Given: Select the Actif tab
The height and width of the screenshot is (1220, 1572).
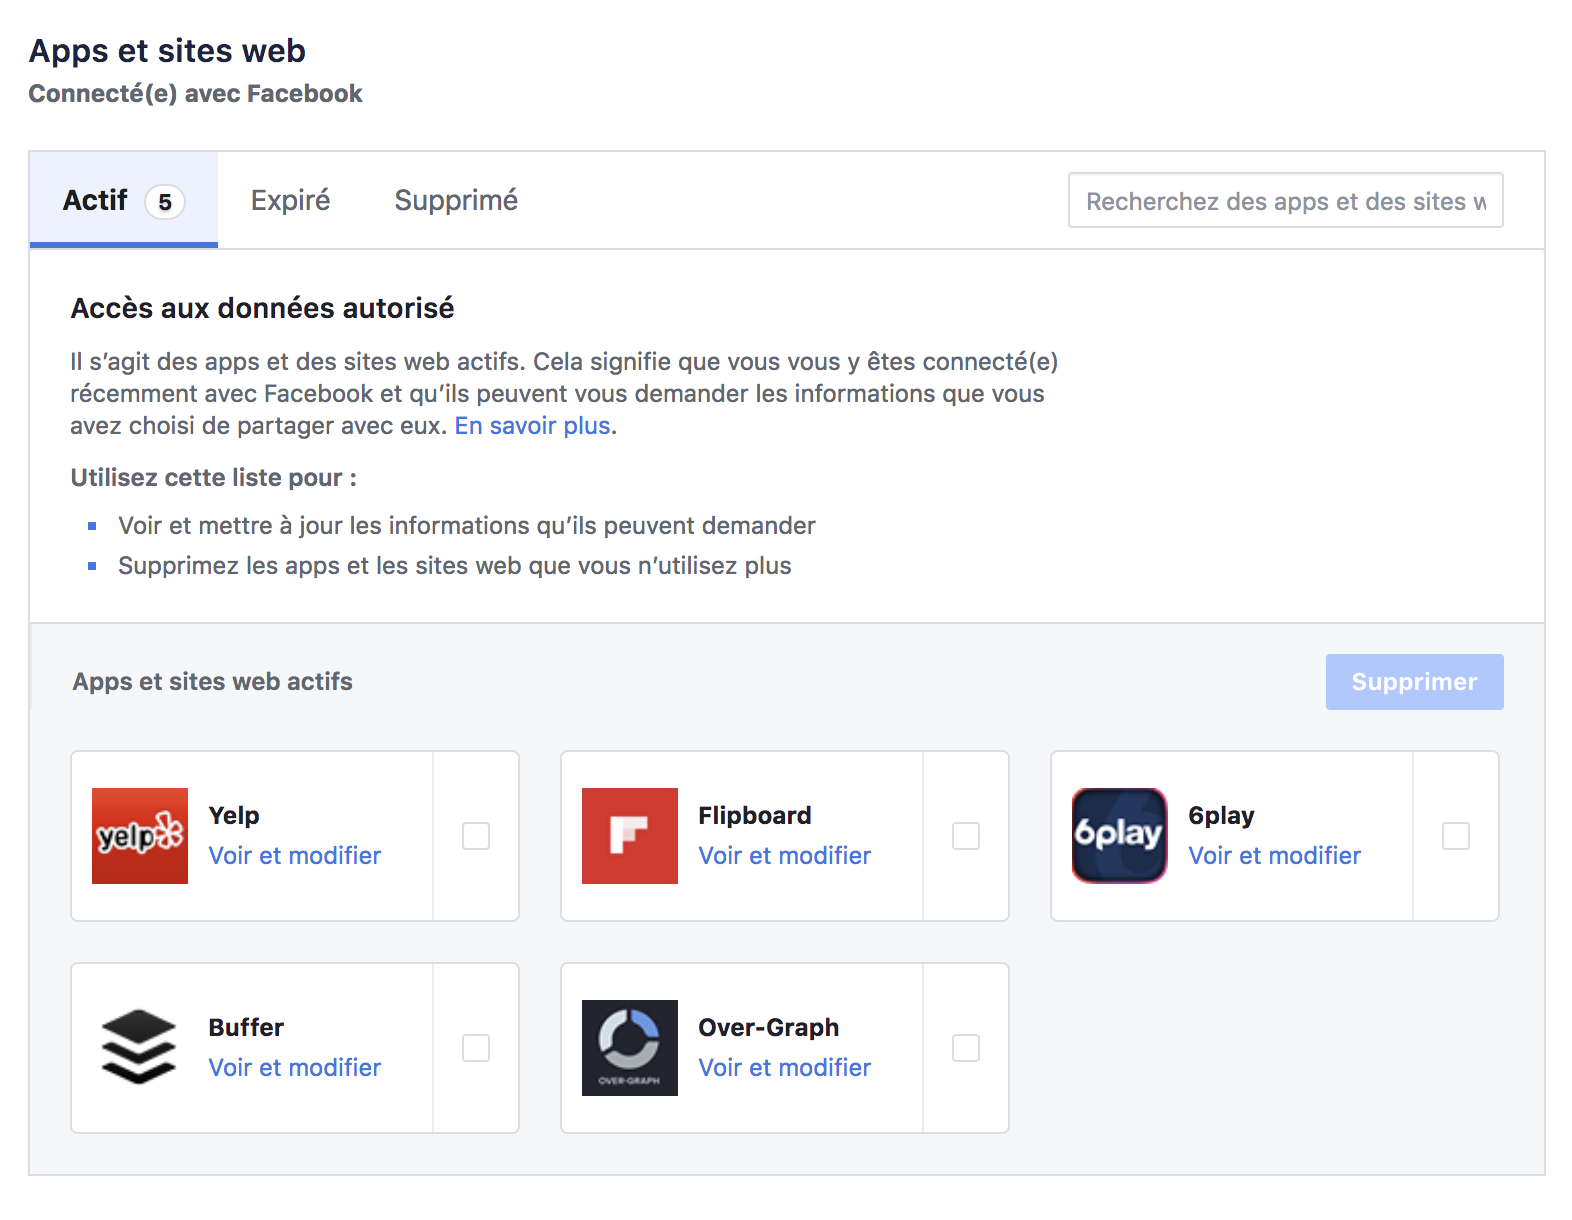Looking at the screenshot, I should (123, 201).
